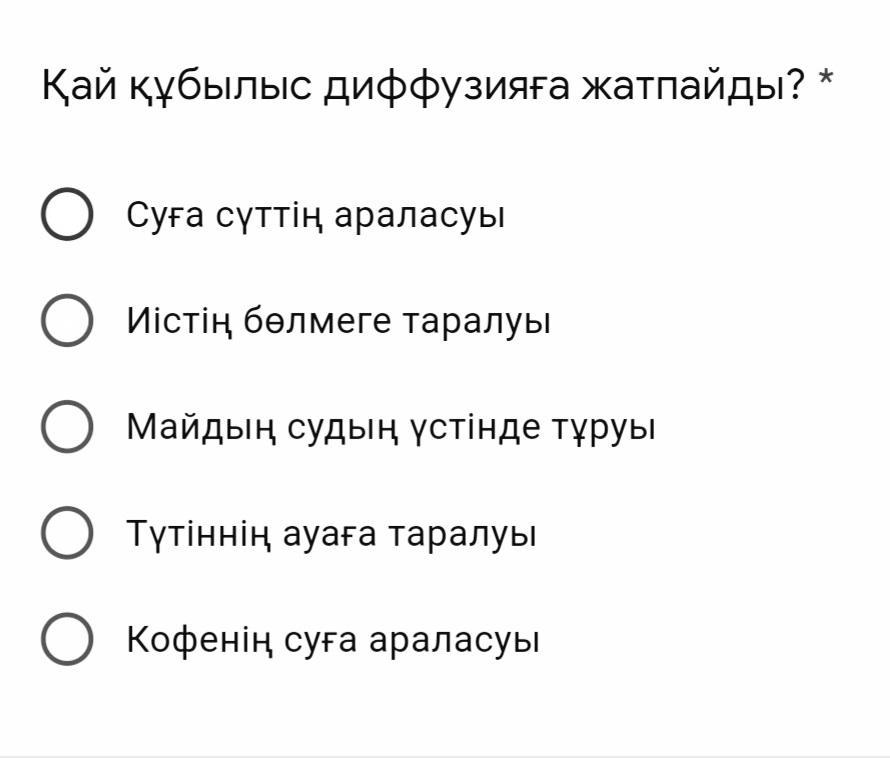Click the label text Суға сүттің араласуы

316,216
